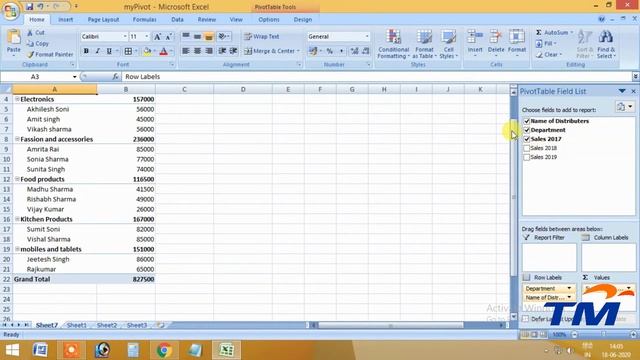Screen dimensions: 640x360
Task: Open the Name Box dropdown arrow
Action: click(74, 77)
